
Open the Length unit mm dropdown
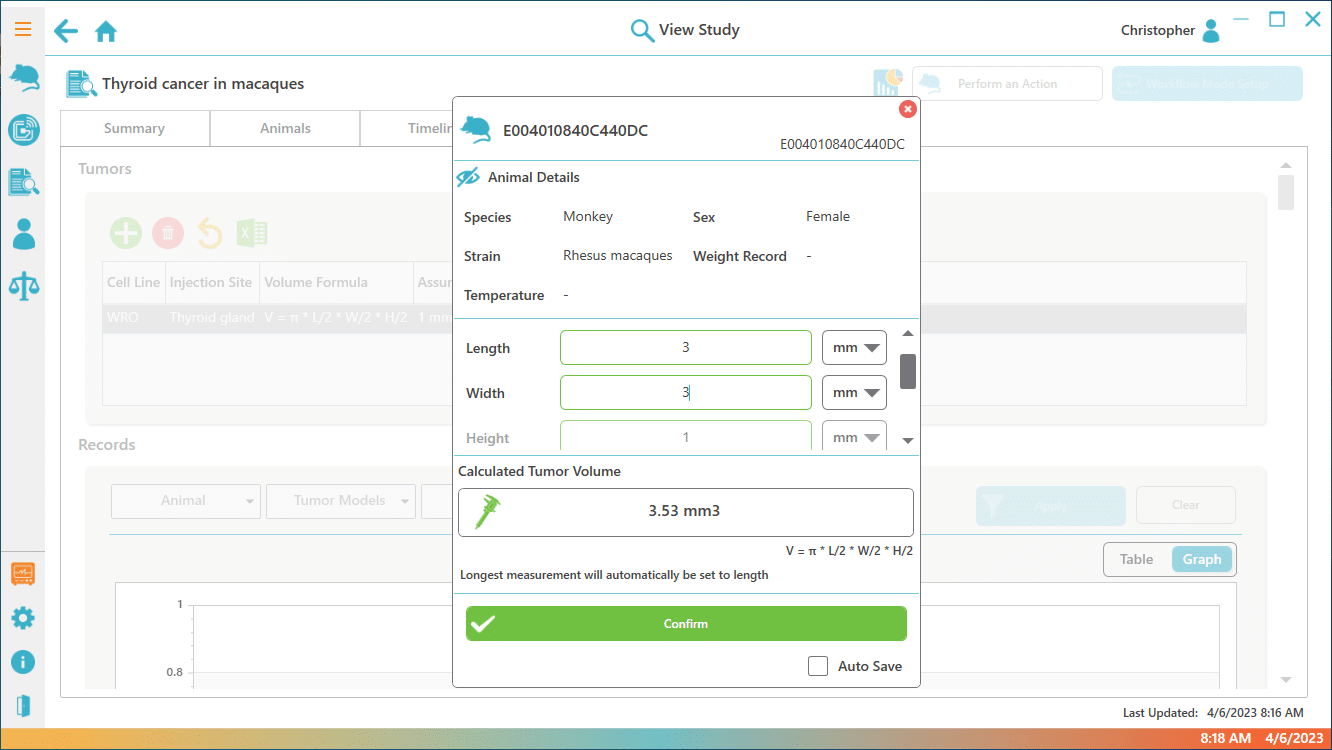point(854,348)
